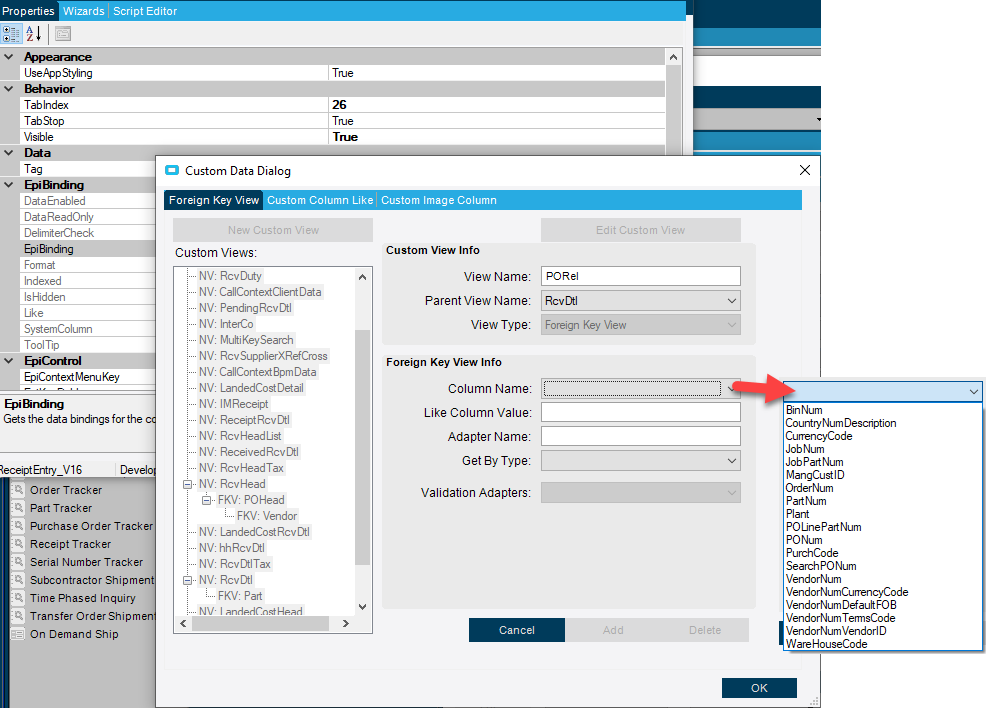Open the Custom Column Like tab
The height and width of the screenshot is (708, 986).
tap(320, 200)
